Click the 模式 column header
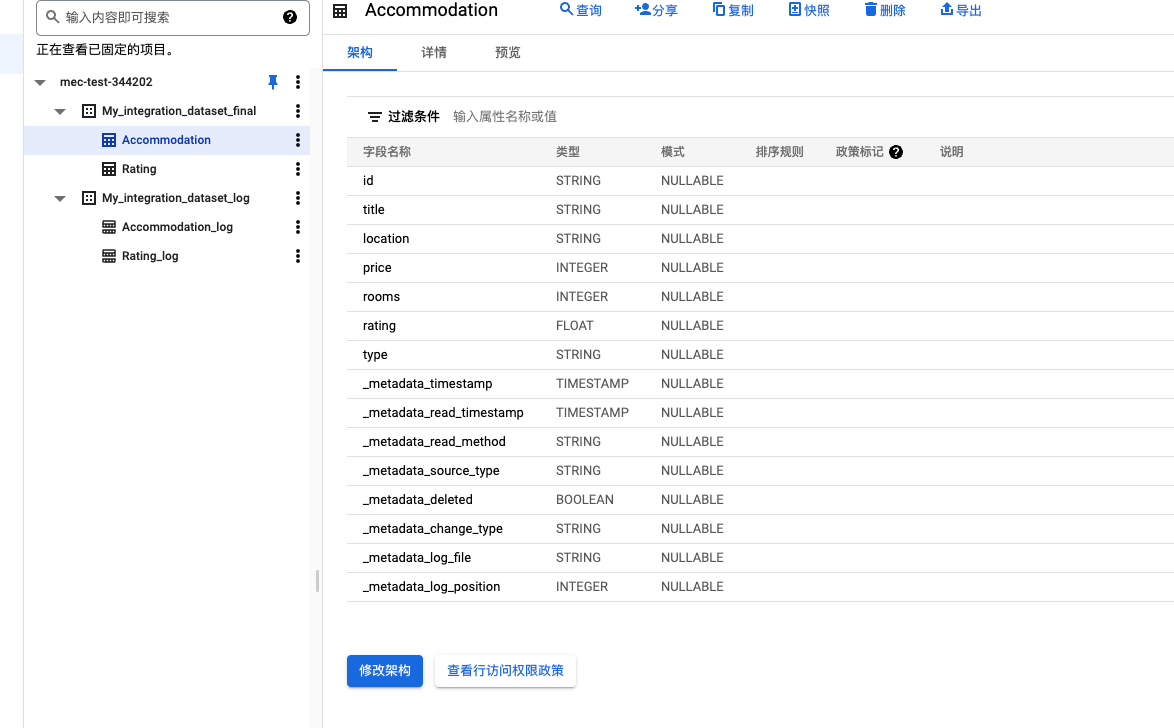The image size is (1174, 728). 672,152
